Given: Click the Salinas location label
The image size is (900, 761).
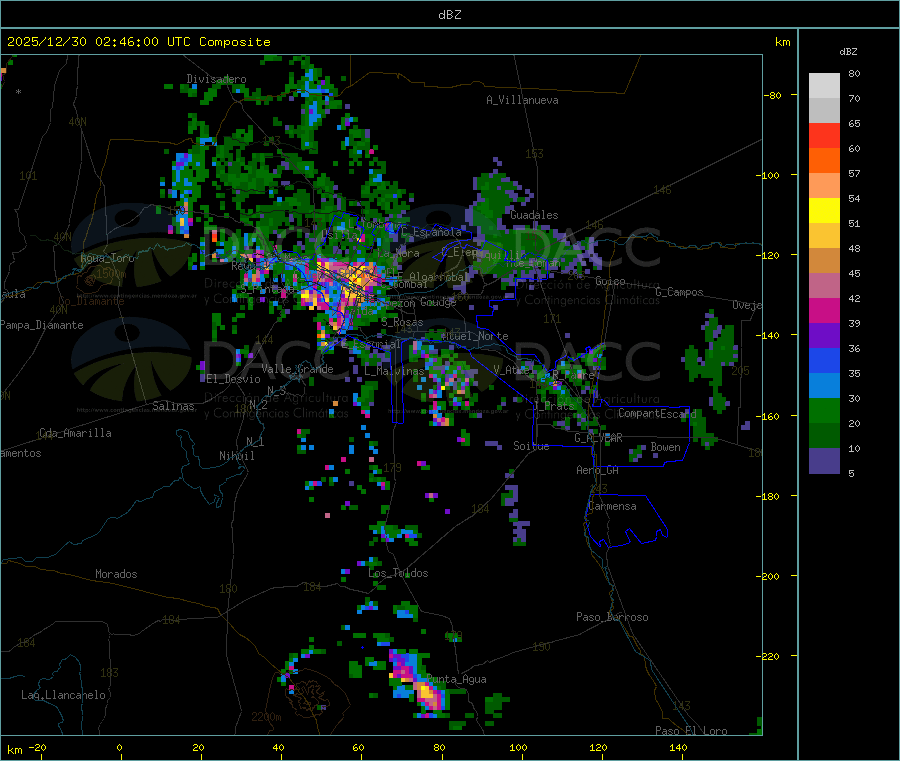Looking at the screenshot, I should coord(173,406).
